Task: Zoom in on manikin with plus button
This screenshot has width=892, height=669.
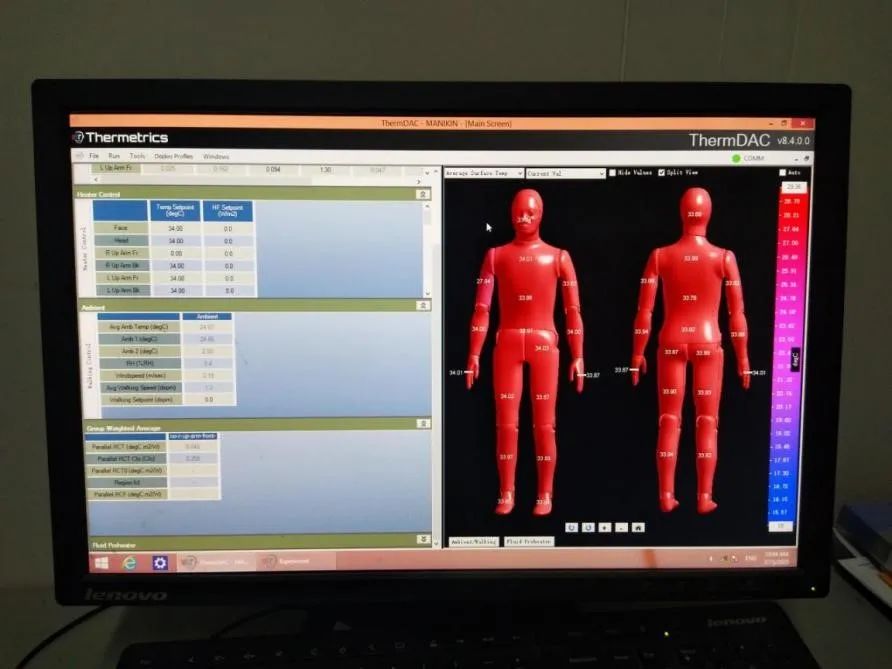Action: (x=605, y=527)
